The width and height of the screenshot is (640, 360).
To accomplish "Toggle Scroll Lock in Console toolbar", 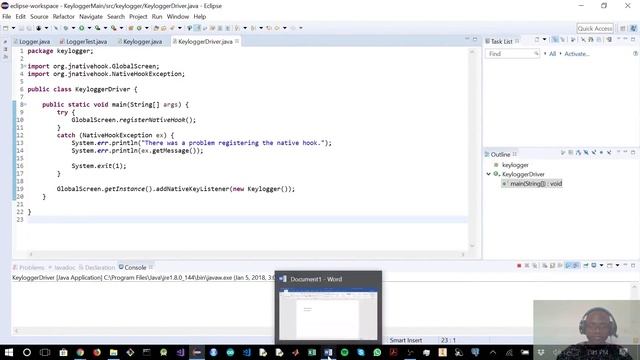I will click(553, 266).
